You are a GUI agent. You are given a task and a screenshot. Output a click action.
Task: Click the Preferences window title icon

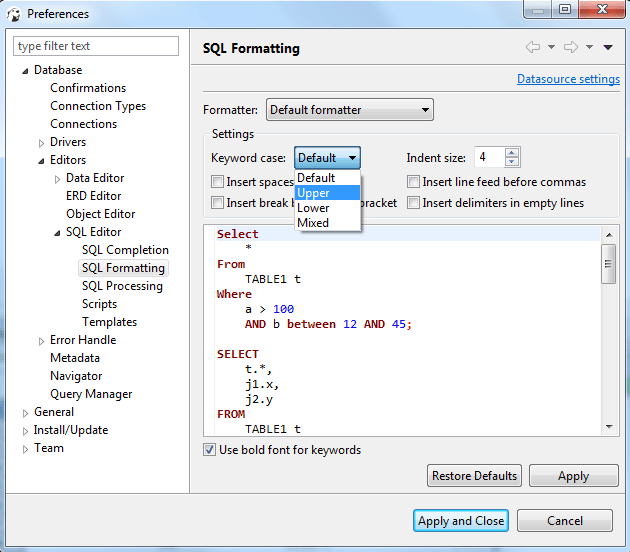click(x=13, y=14)
